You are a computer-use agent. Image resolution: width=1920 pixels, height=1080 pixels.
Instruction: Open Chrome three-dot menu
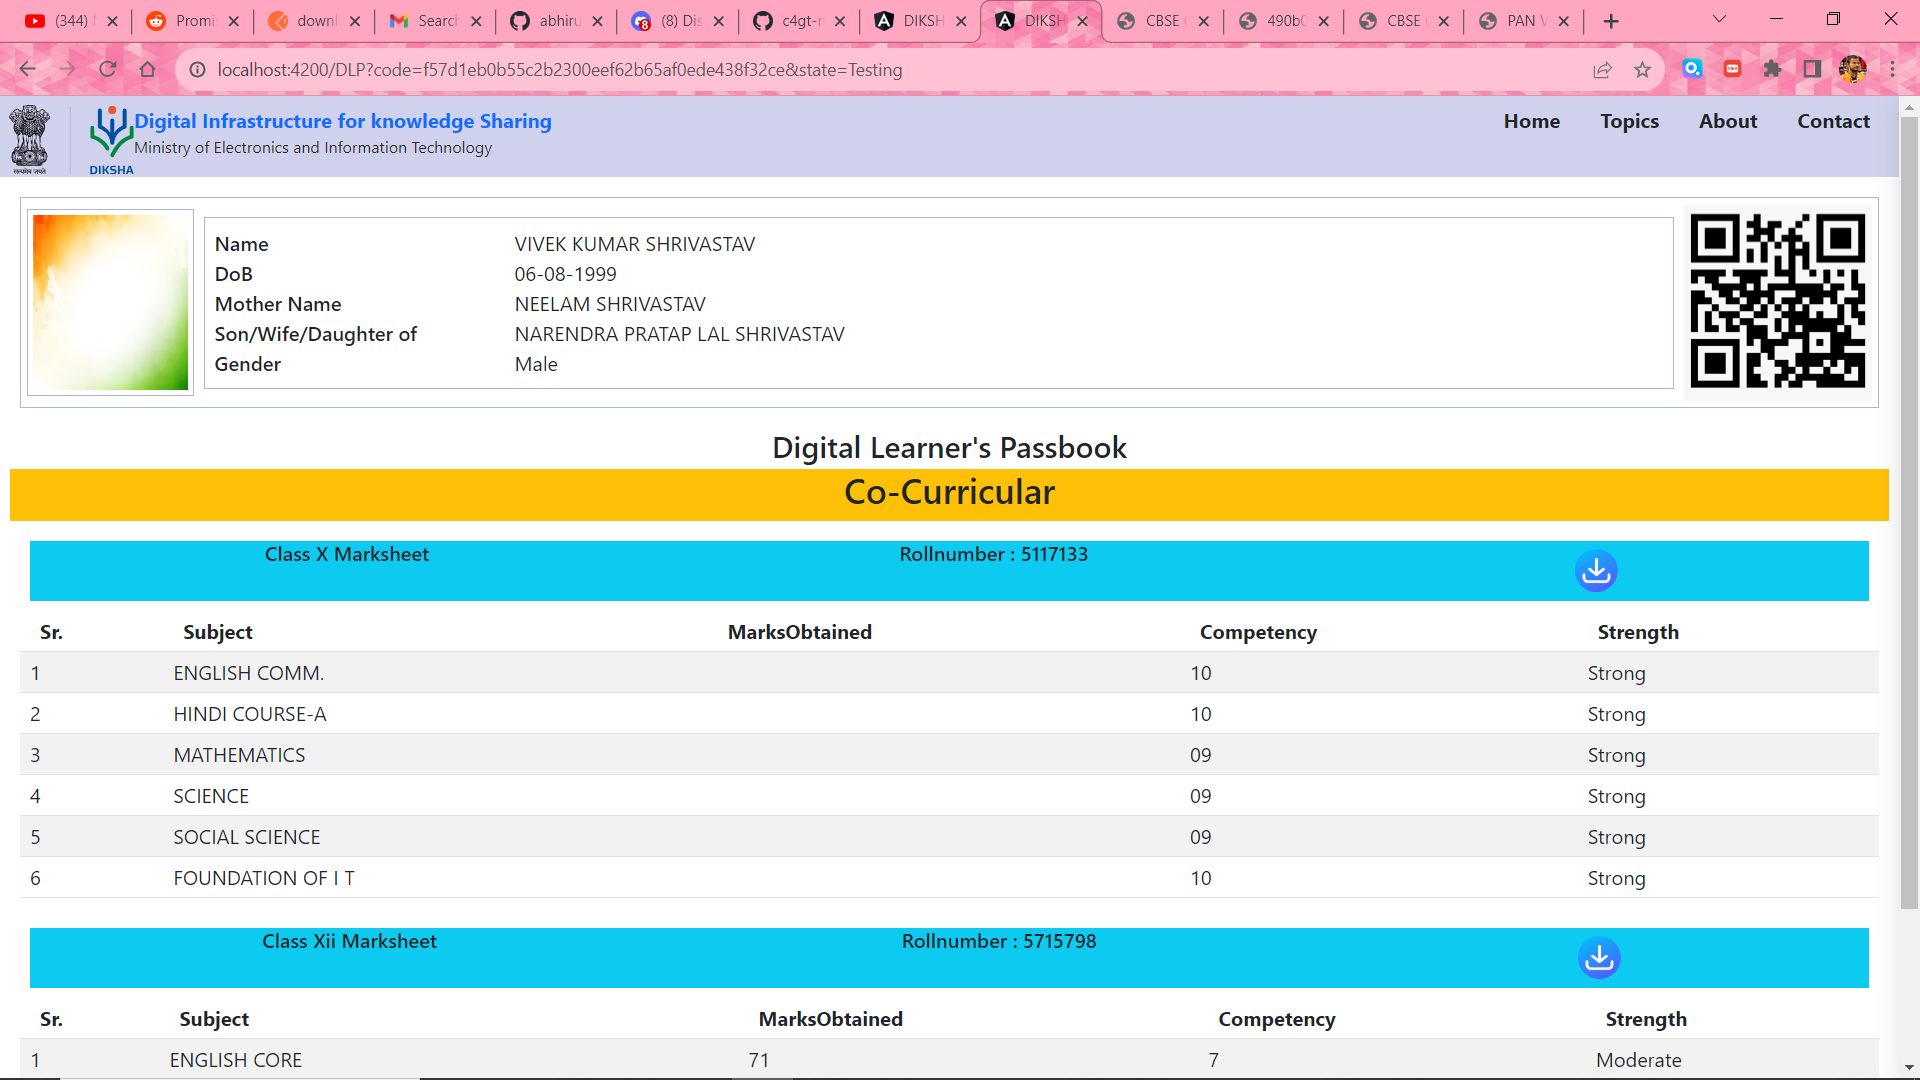click(1892, 69)
